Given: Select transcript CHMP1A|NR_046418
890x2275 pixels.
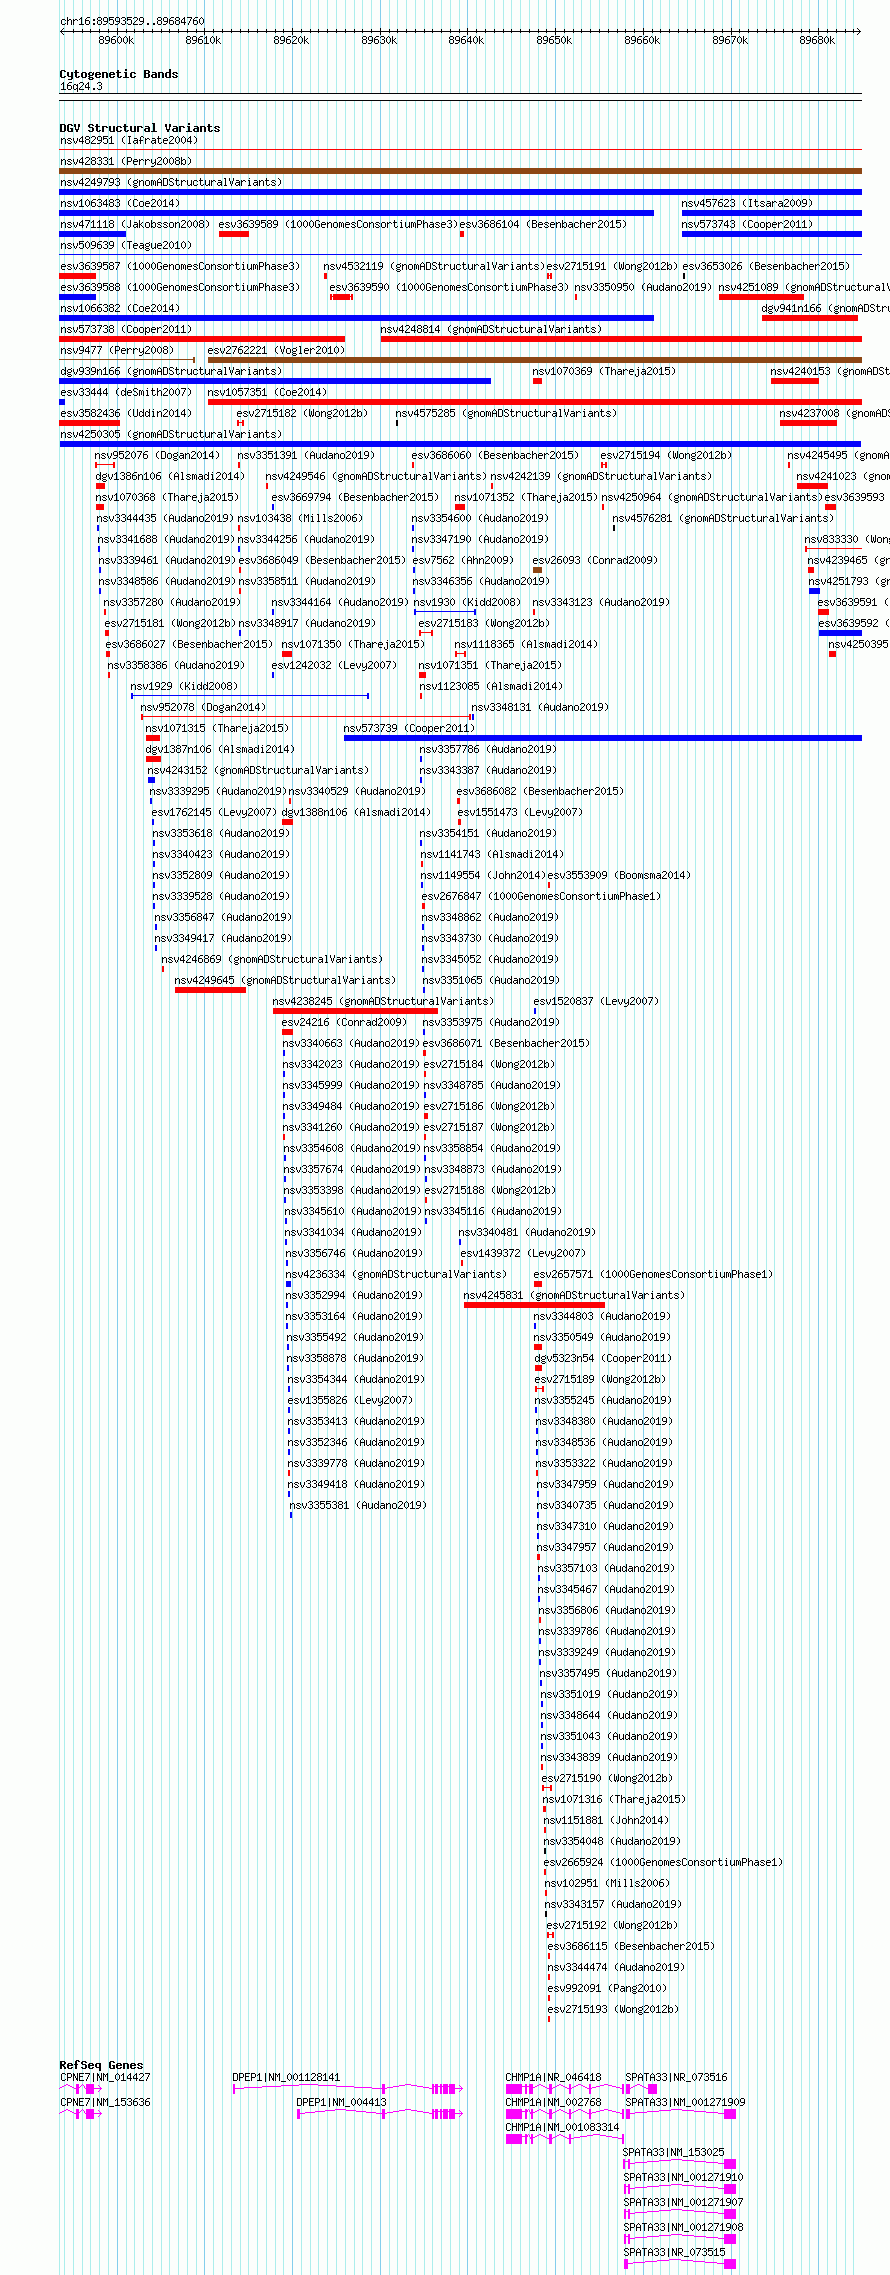Looking at the screenshot, I should (554, 2077).
